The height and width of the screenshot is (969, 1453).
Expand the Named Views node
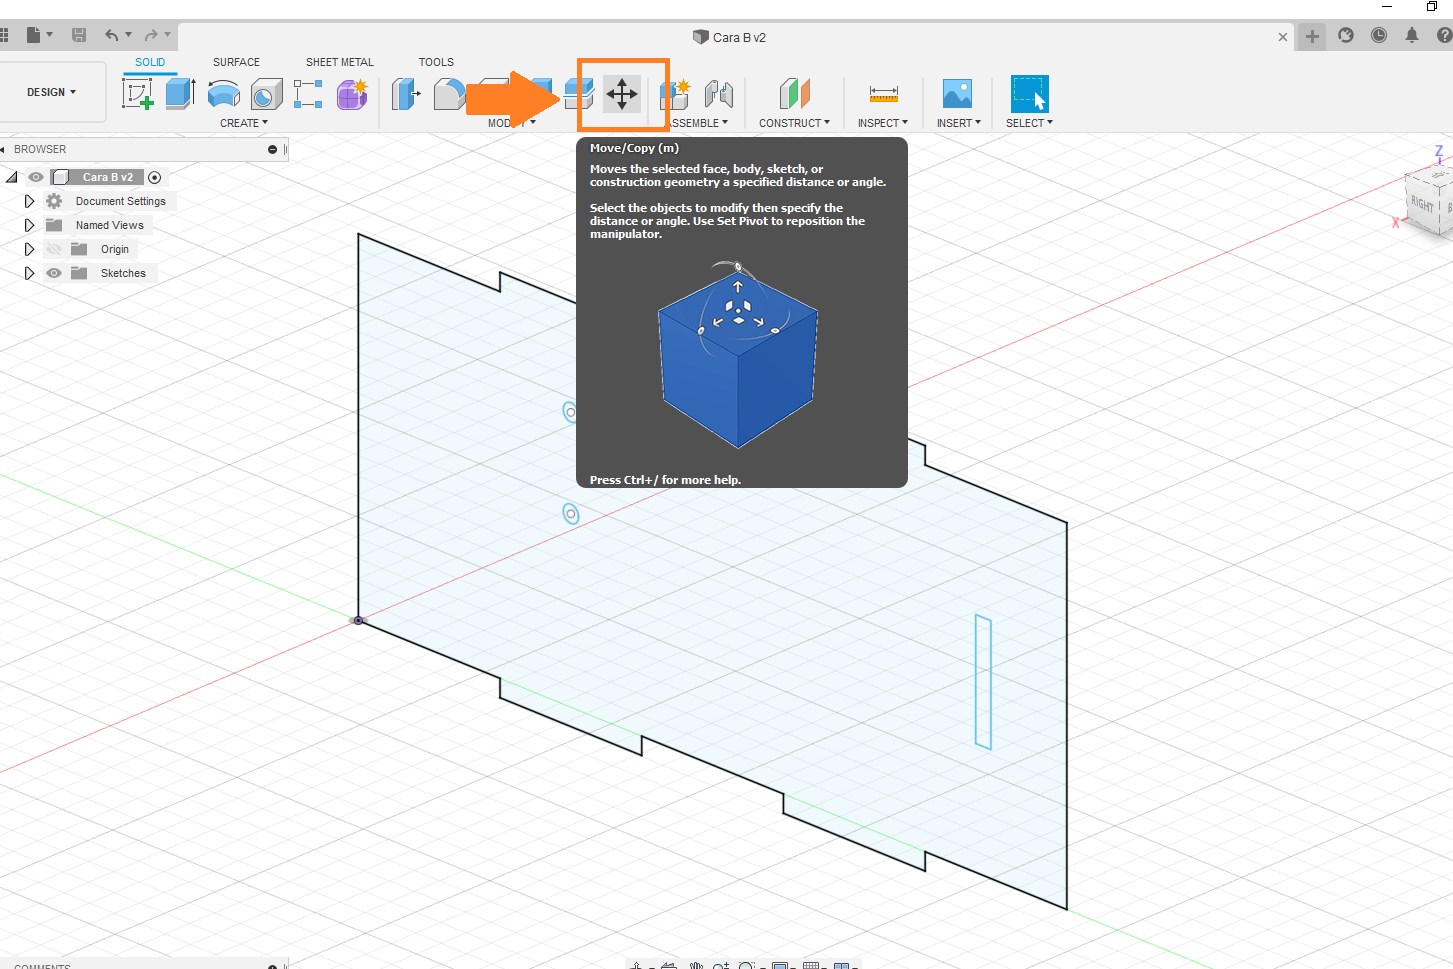coord(29,225)
